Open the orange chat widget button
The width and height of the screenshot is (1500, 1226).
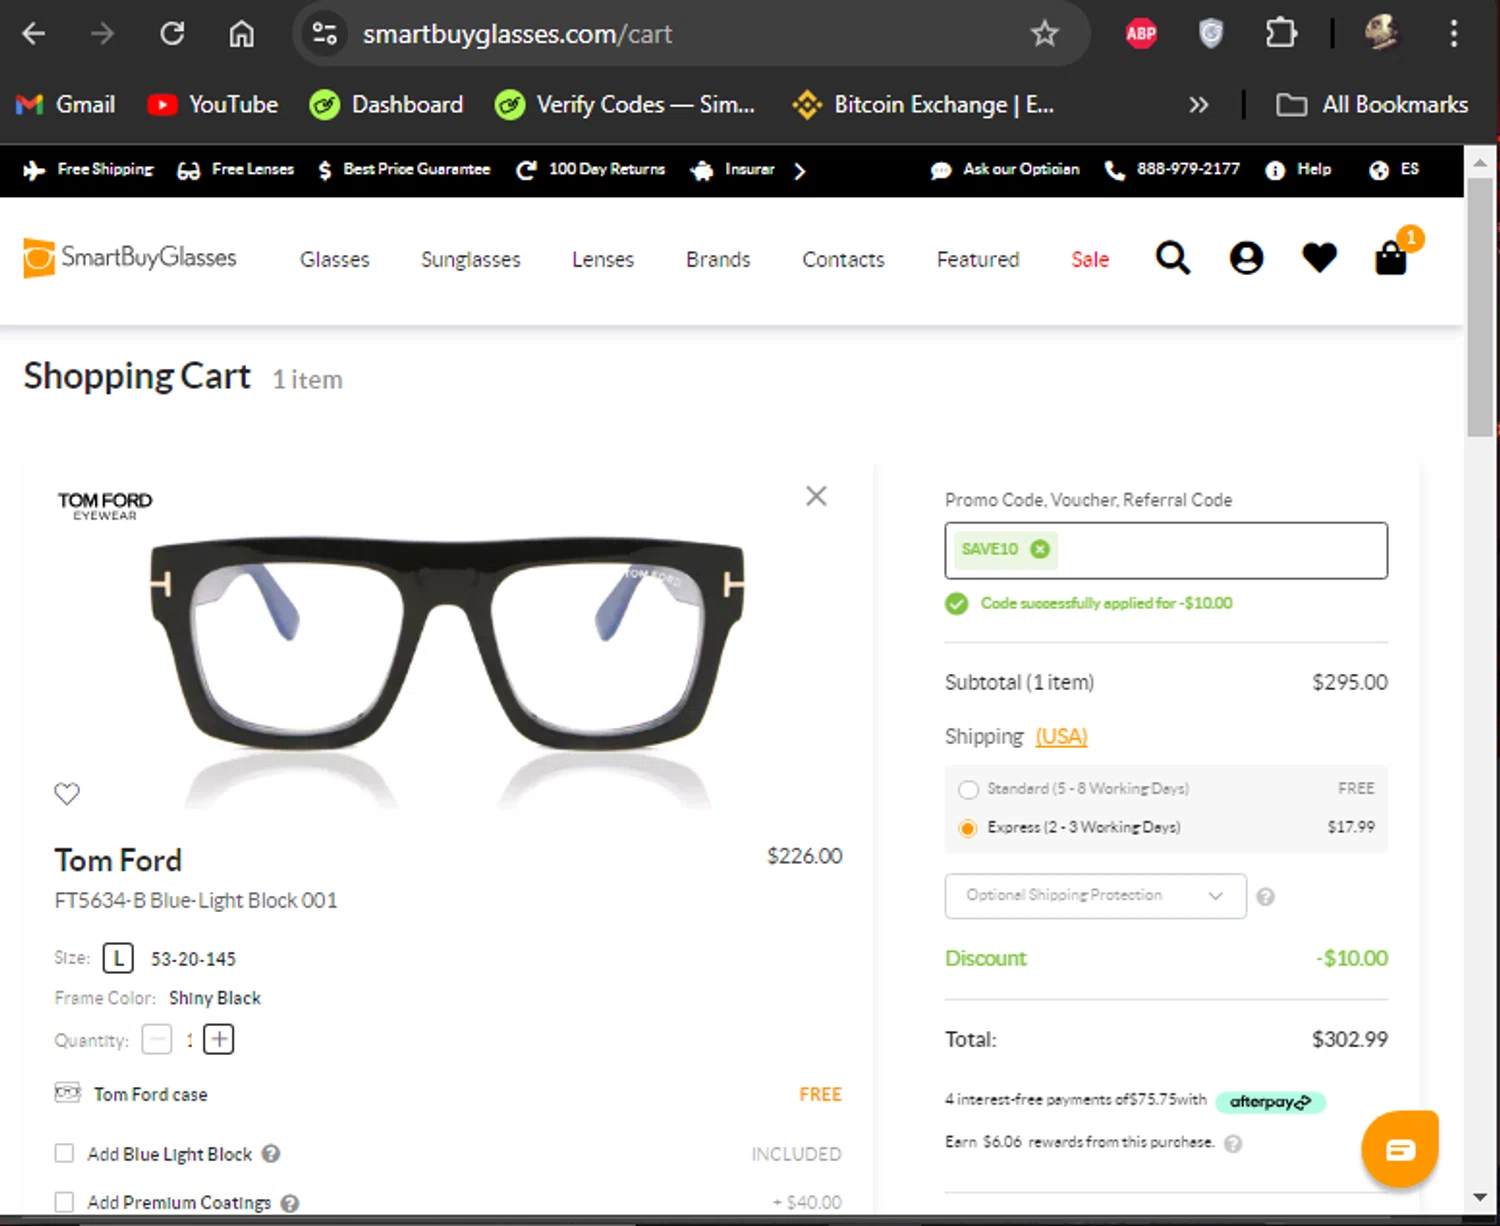(x=1400, y=1149)
